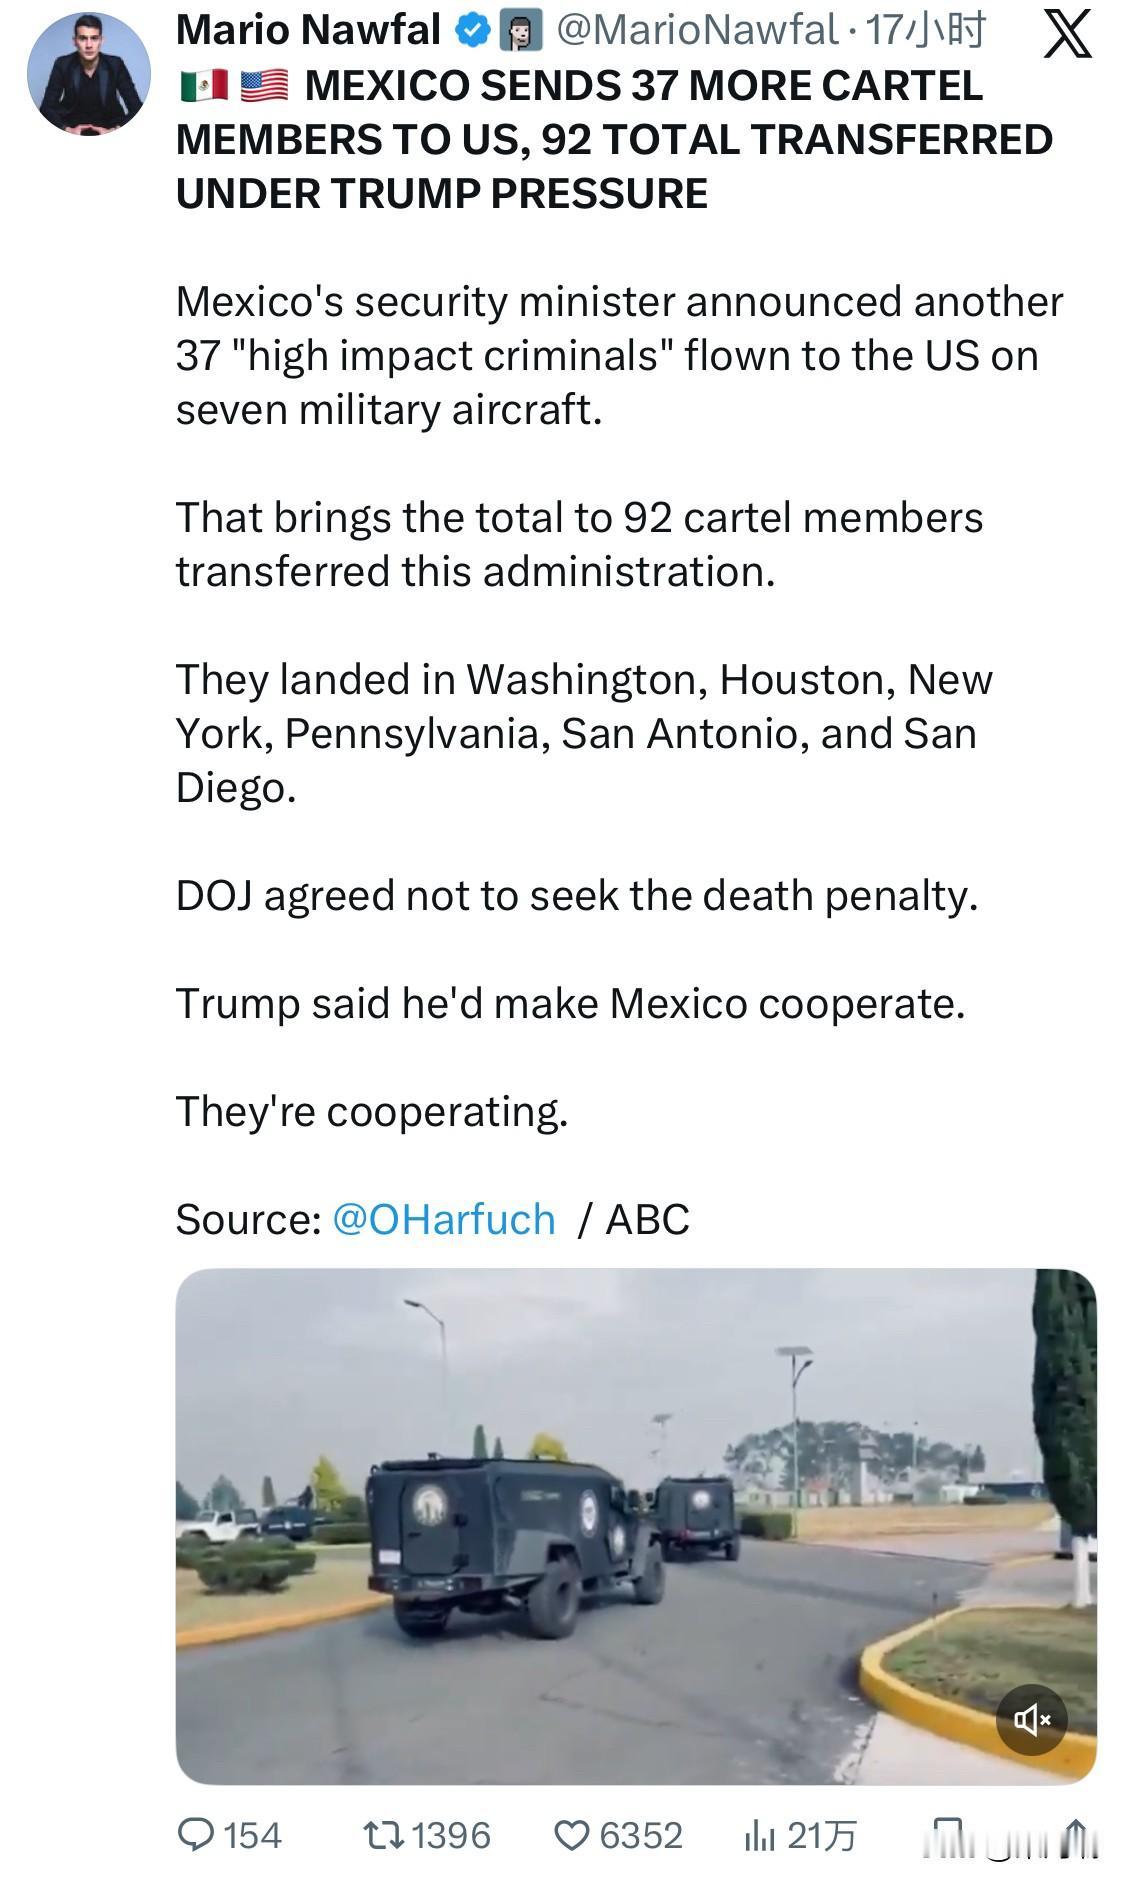Click the 6352 likes count
This screenshot has width=1125, height=1885.
click(x=641, y=1835)
